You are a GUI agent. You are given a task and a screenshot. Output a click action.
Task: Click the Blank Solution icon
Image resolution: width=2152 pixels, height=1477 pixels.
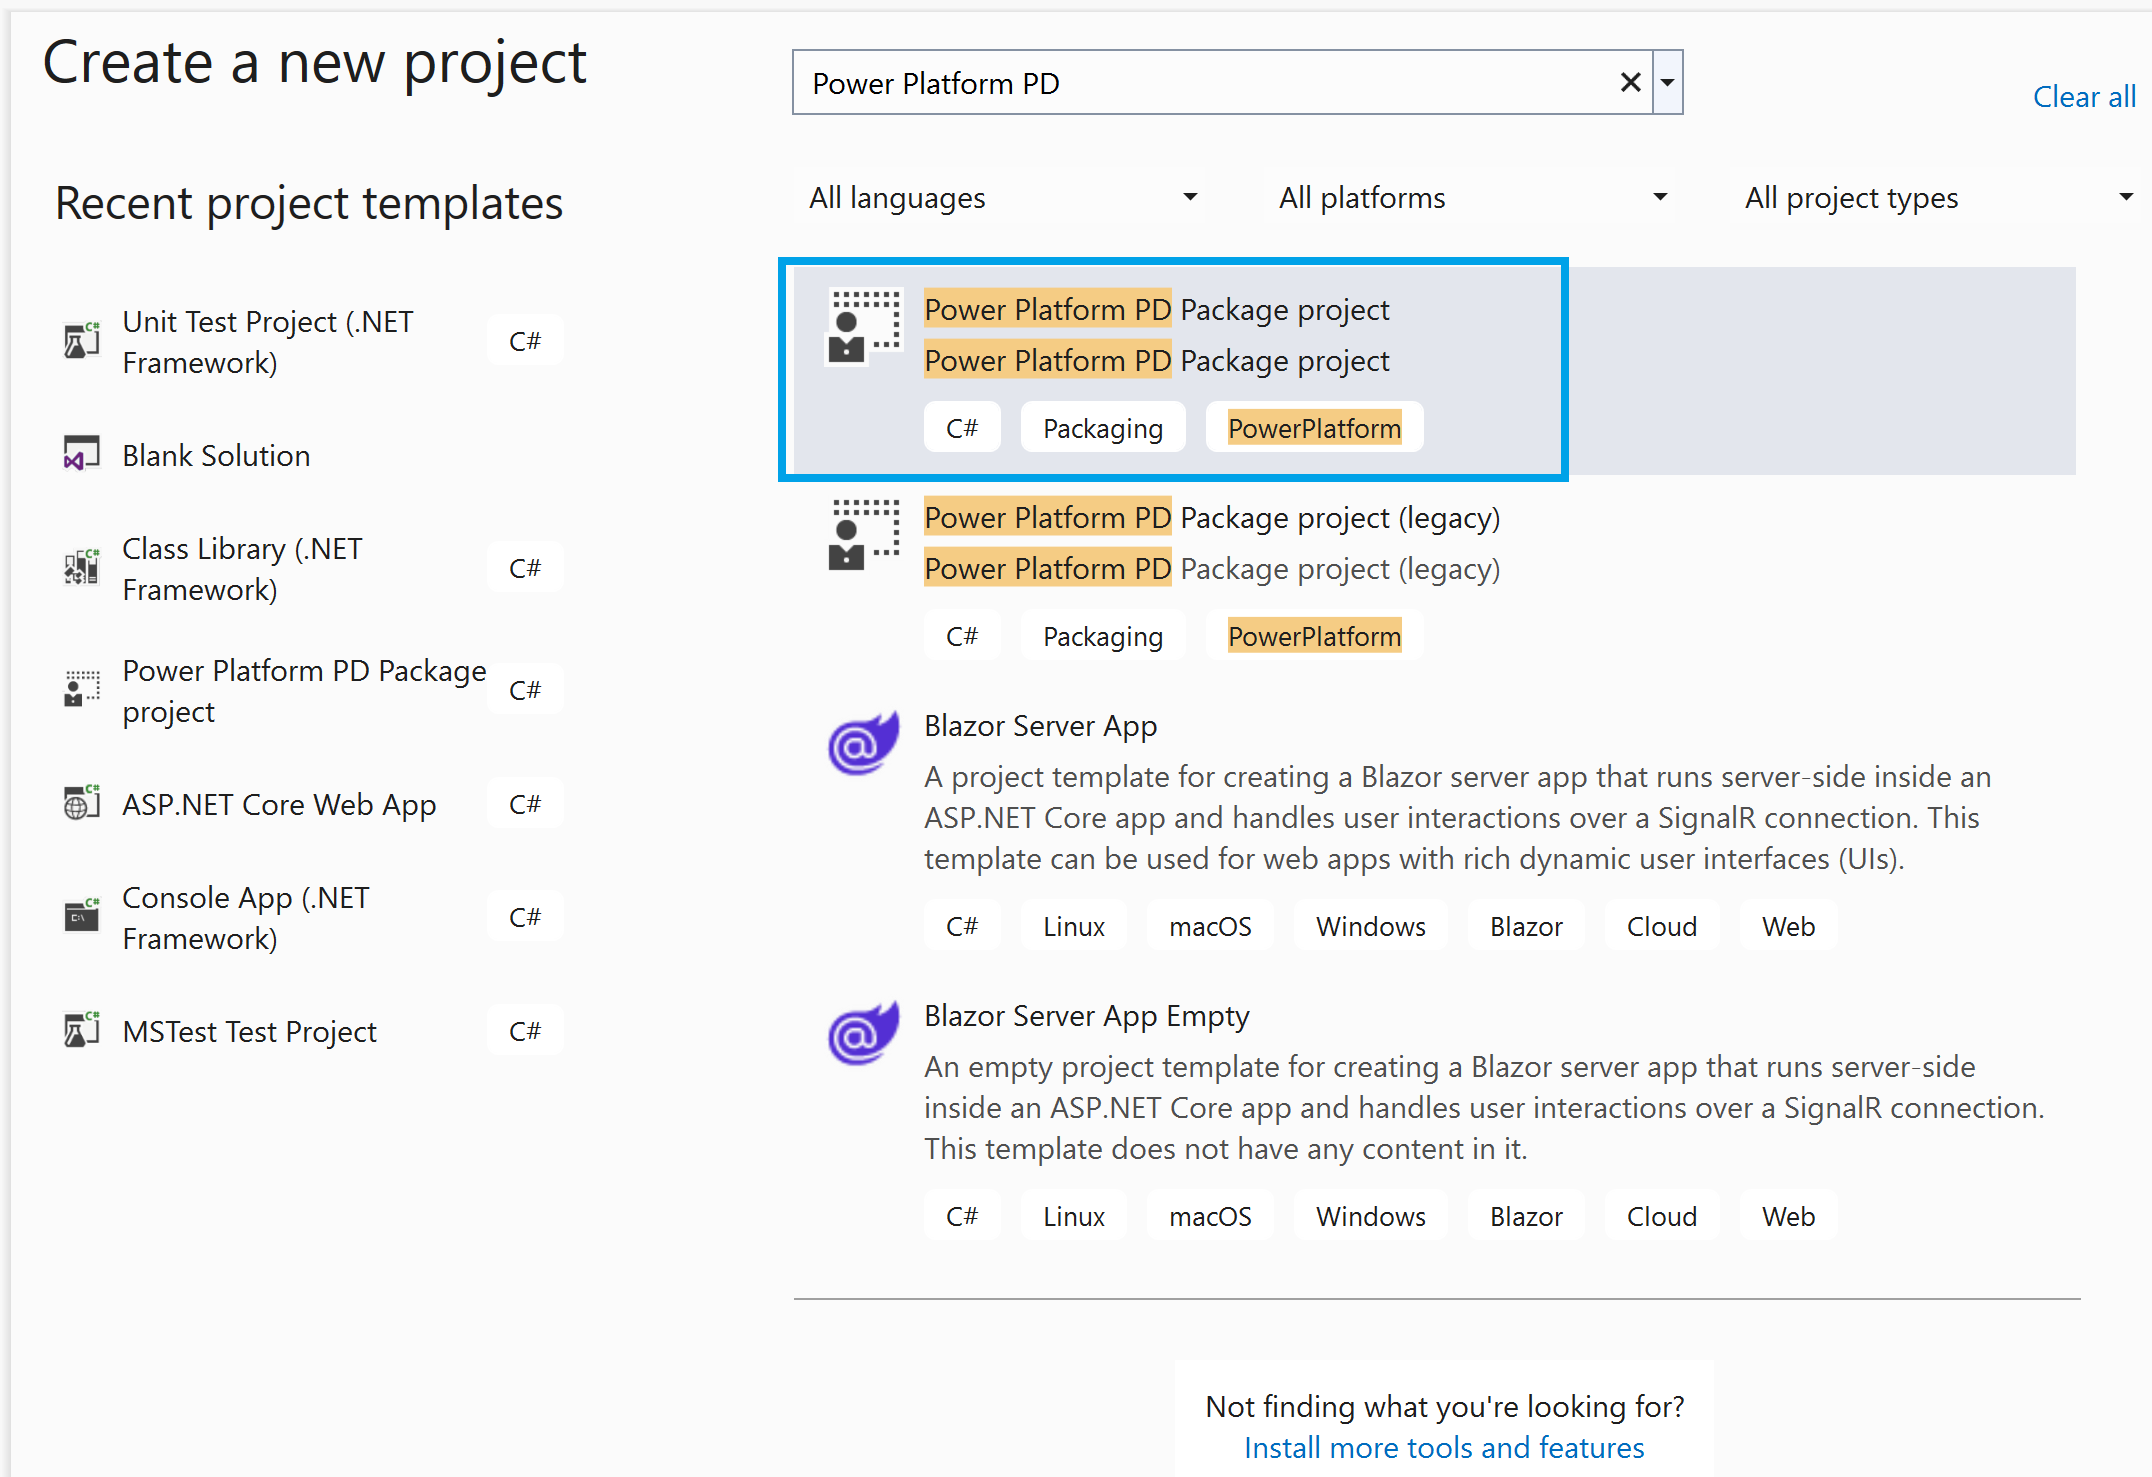coord(82,454)
